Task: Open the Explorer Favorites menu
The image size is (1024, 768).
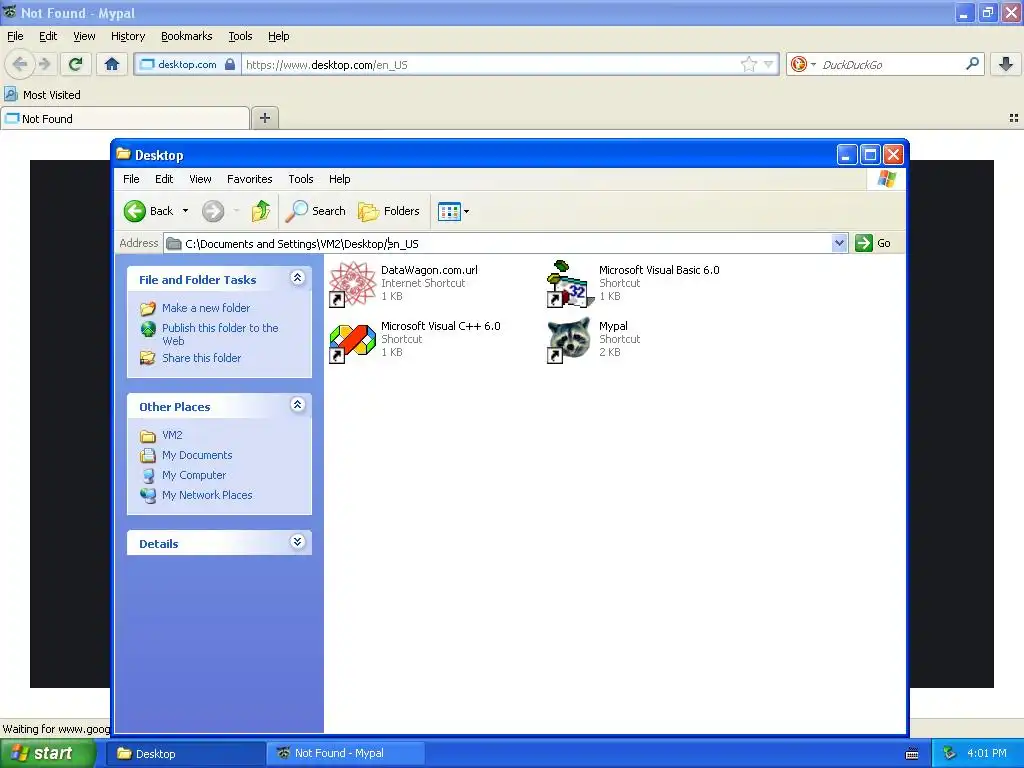Action: coord(249,179)
